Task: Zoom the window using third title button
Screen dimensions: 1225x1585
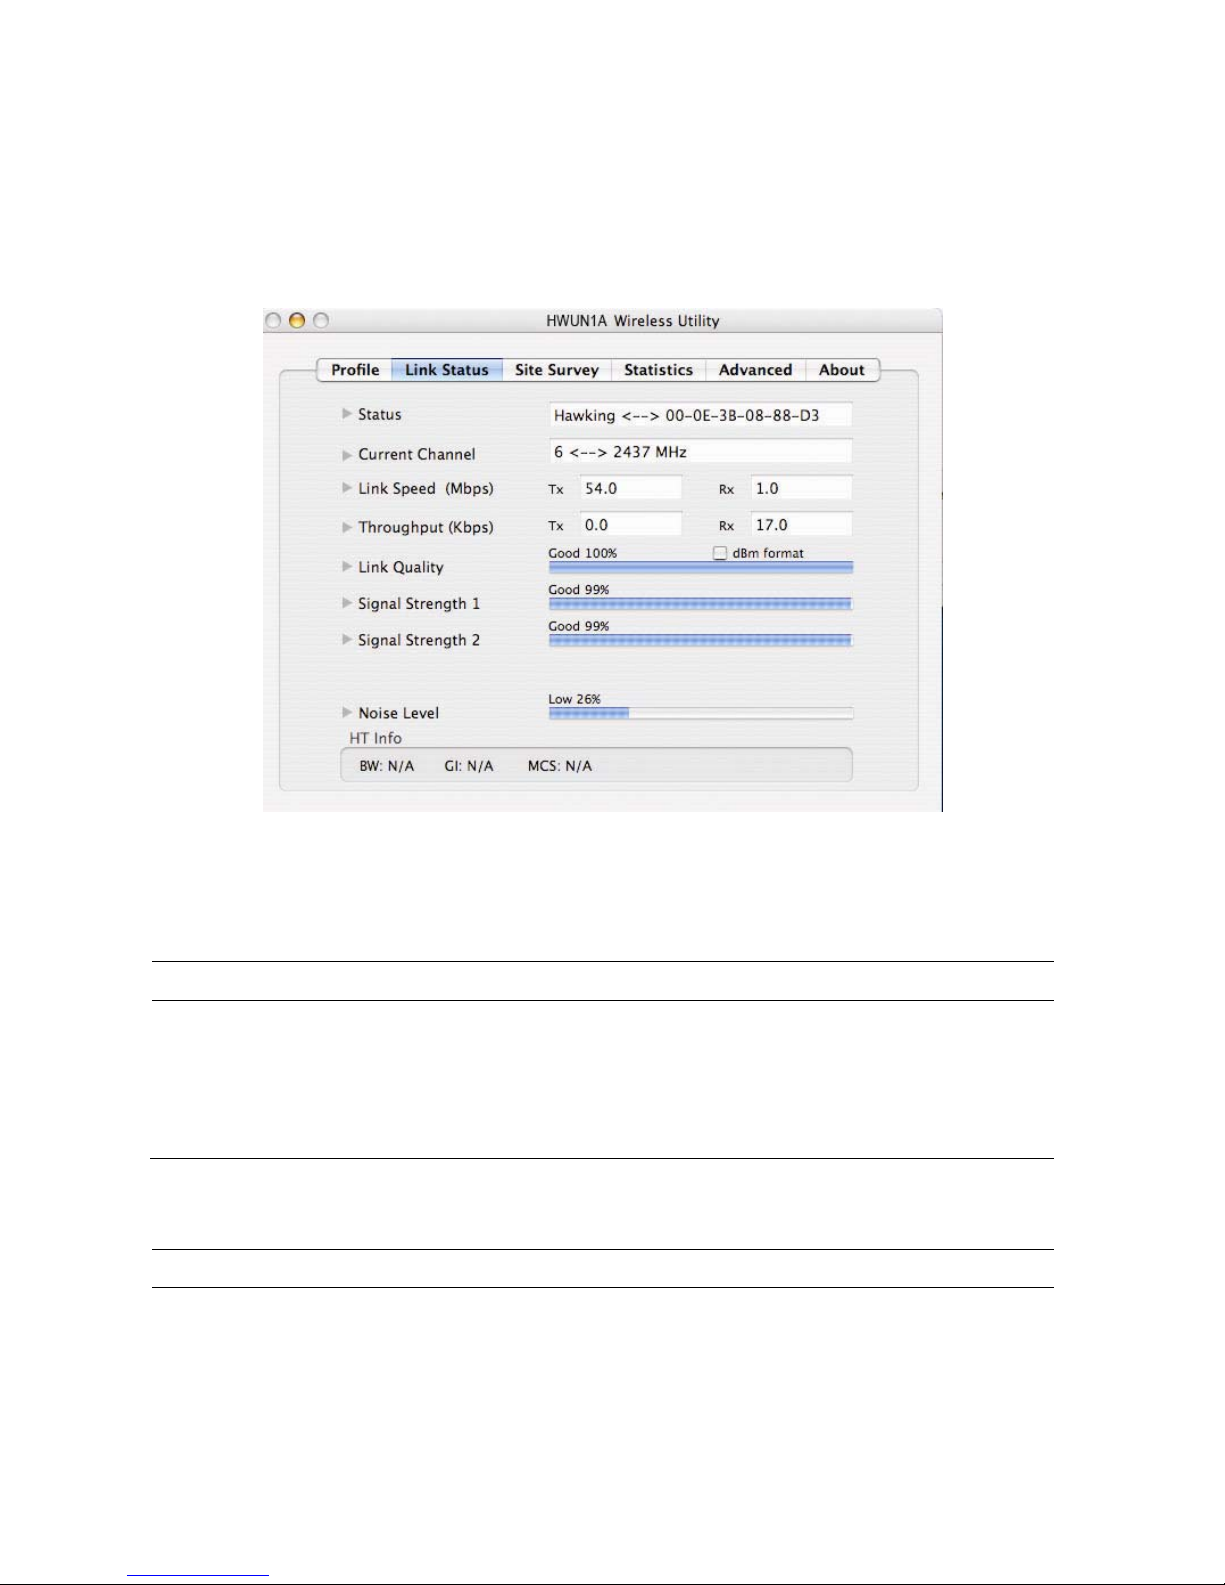Action: (321, 320)
